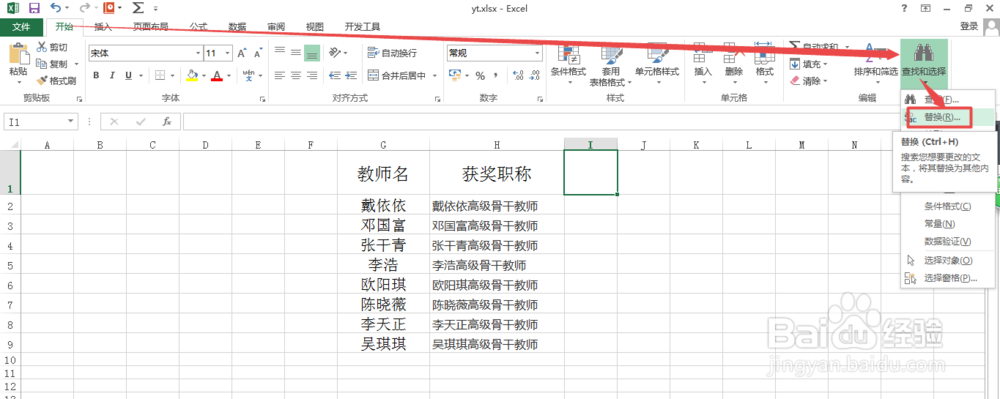Open the Paste (粘贴) button
Image resolution: width=1000 pixels, height=399 pixels.
click(x=18, y=64)
